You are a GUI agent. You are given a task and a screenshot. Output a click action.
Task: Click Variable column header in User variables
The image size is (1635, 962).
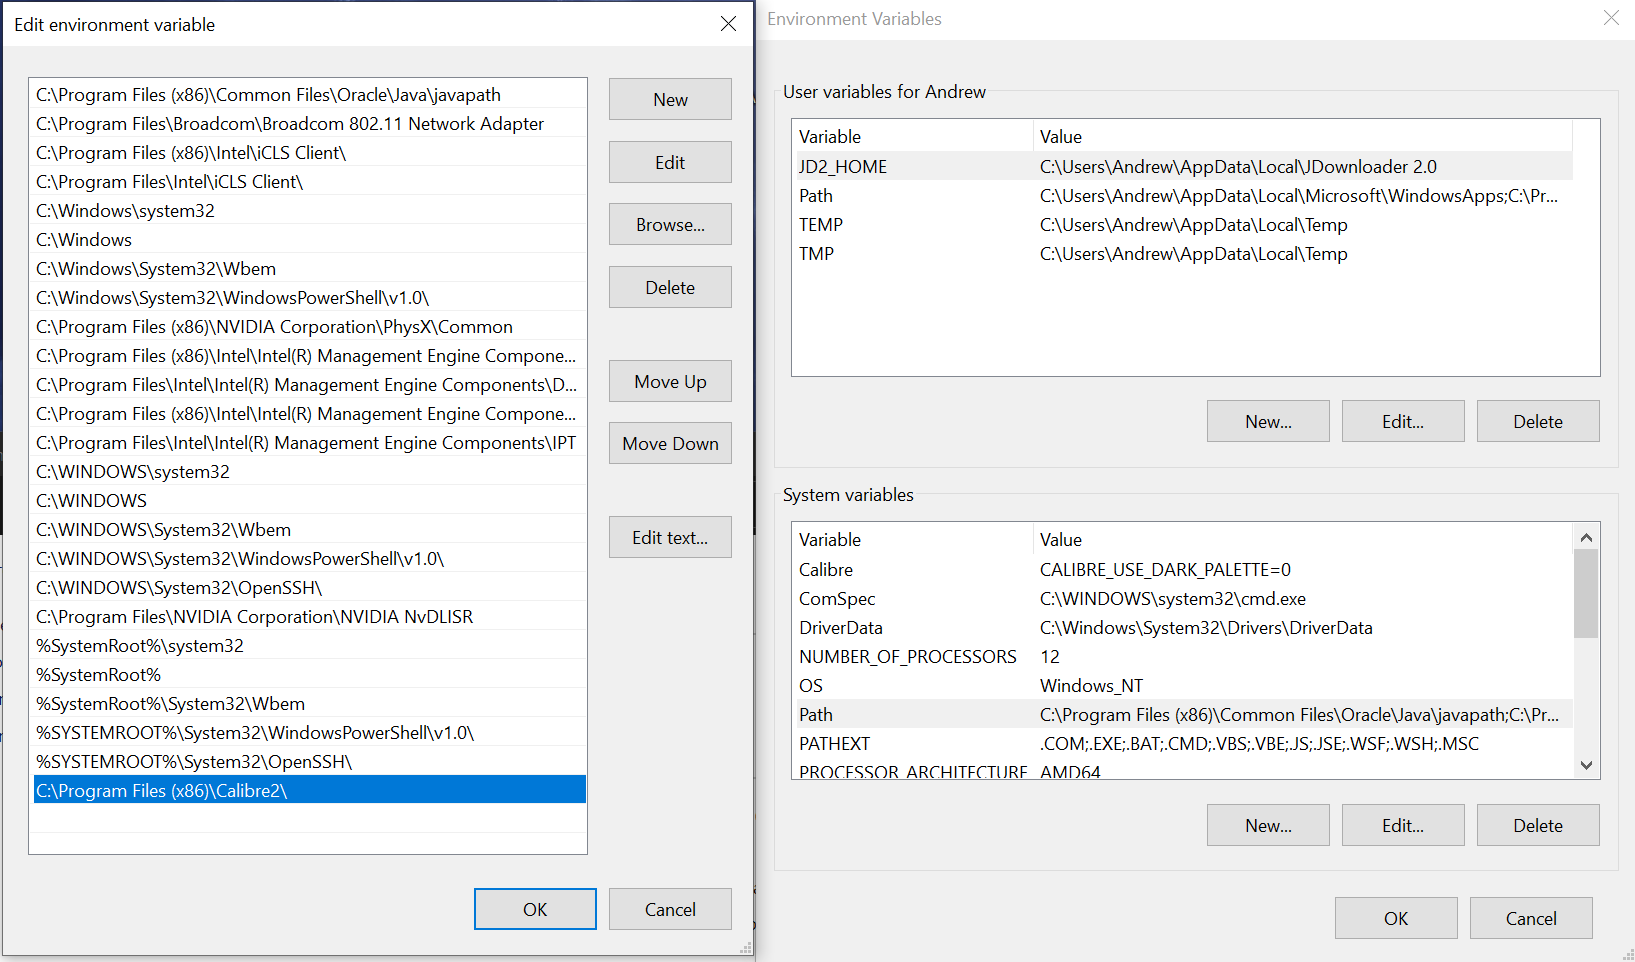(912, 136)
